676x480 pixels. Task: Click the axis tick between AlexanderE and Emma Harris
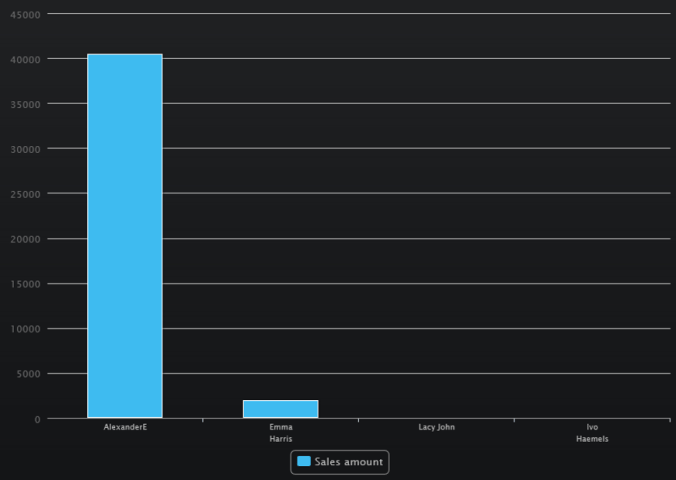click(x=203, y=421)
